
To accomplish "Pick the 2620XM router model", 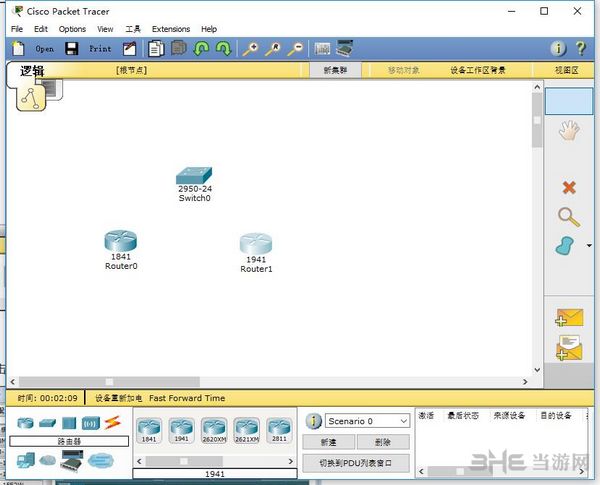I will 214,431.
